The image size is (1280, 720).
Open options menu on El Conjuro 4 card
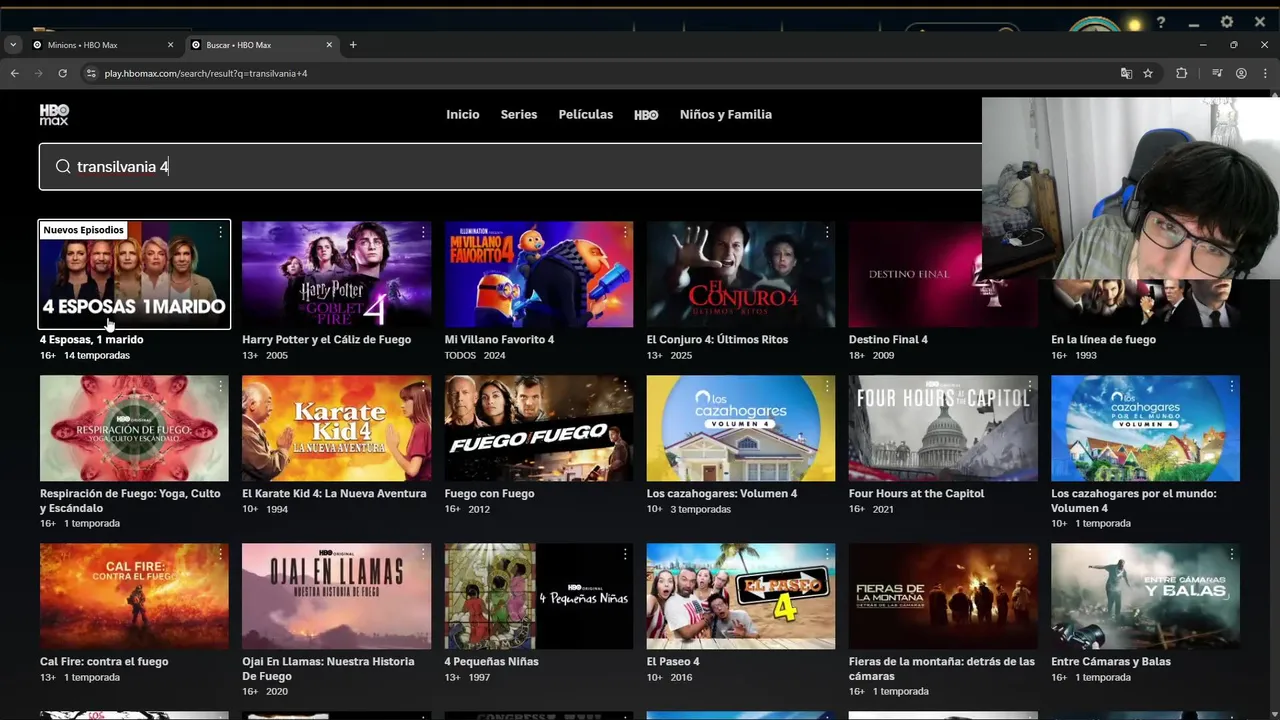tap(828, 232)
